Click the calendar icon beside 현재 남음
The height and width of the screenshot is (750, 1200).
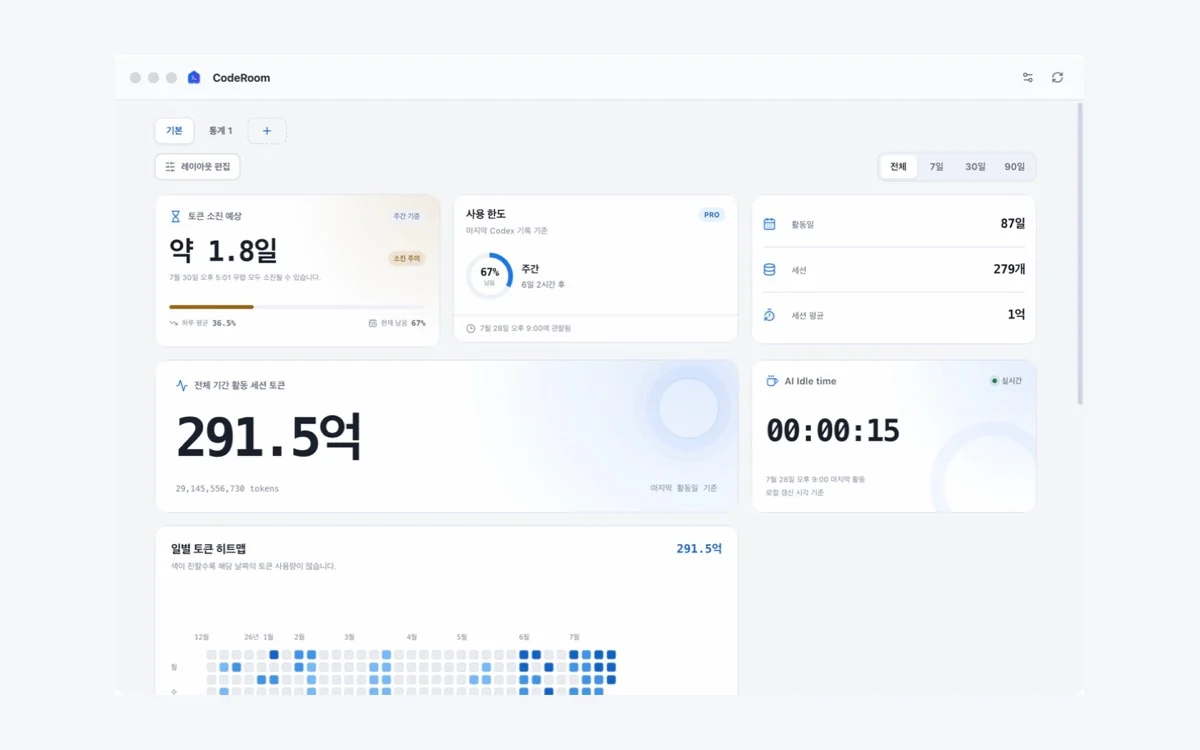[373, 323]
